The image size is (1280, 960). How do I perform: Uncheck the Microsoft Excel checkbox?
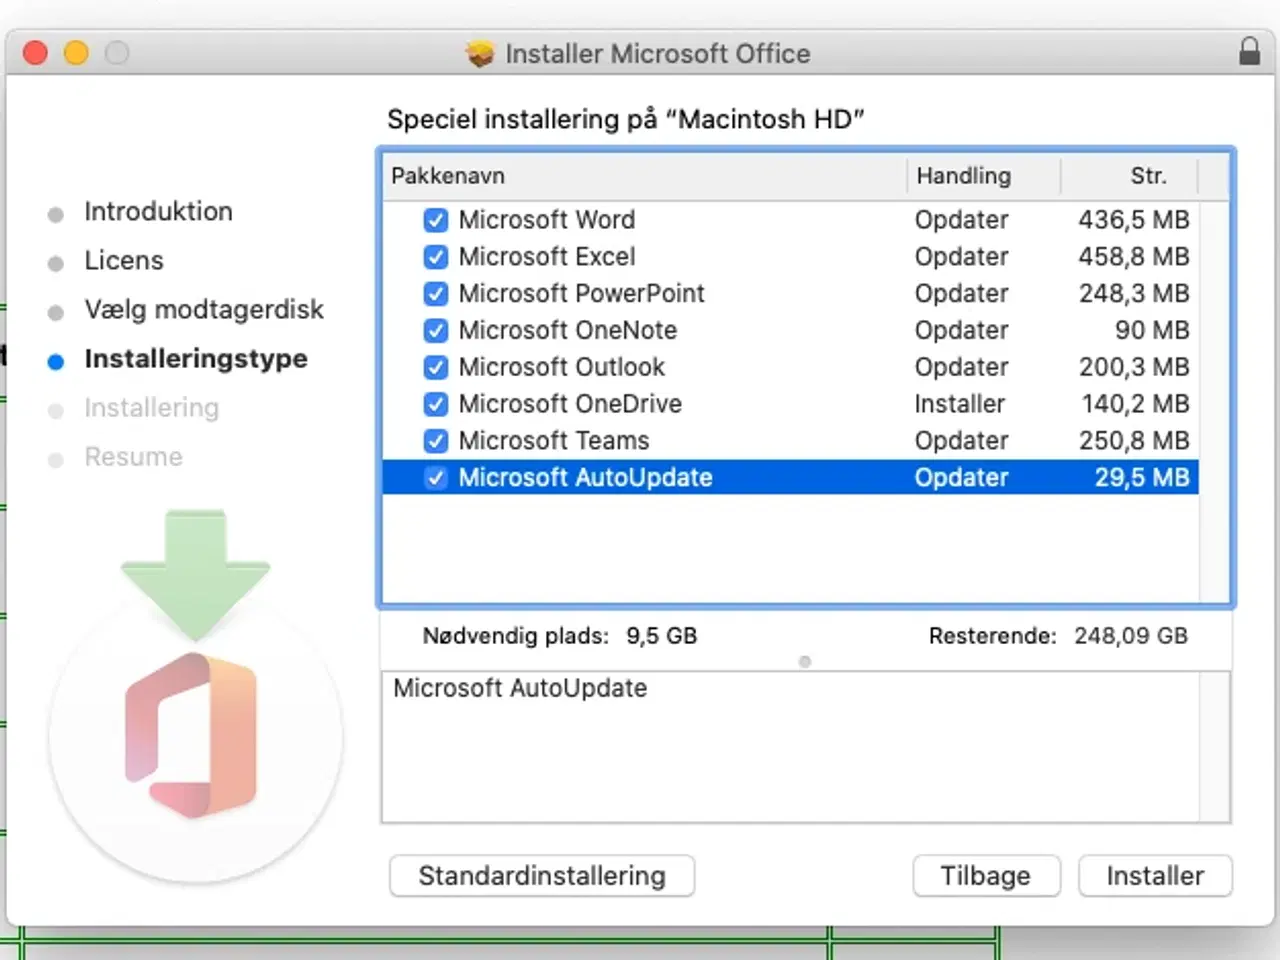pos(436,257)
